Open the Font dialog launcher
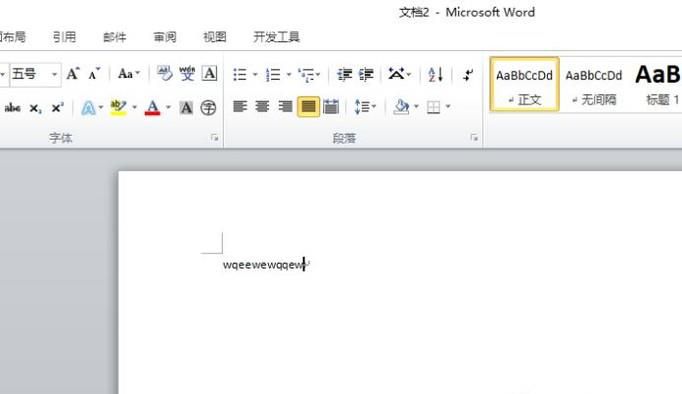The width and height of the screenshot is (682, 394). 214,138
